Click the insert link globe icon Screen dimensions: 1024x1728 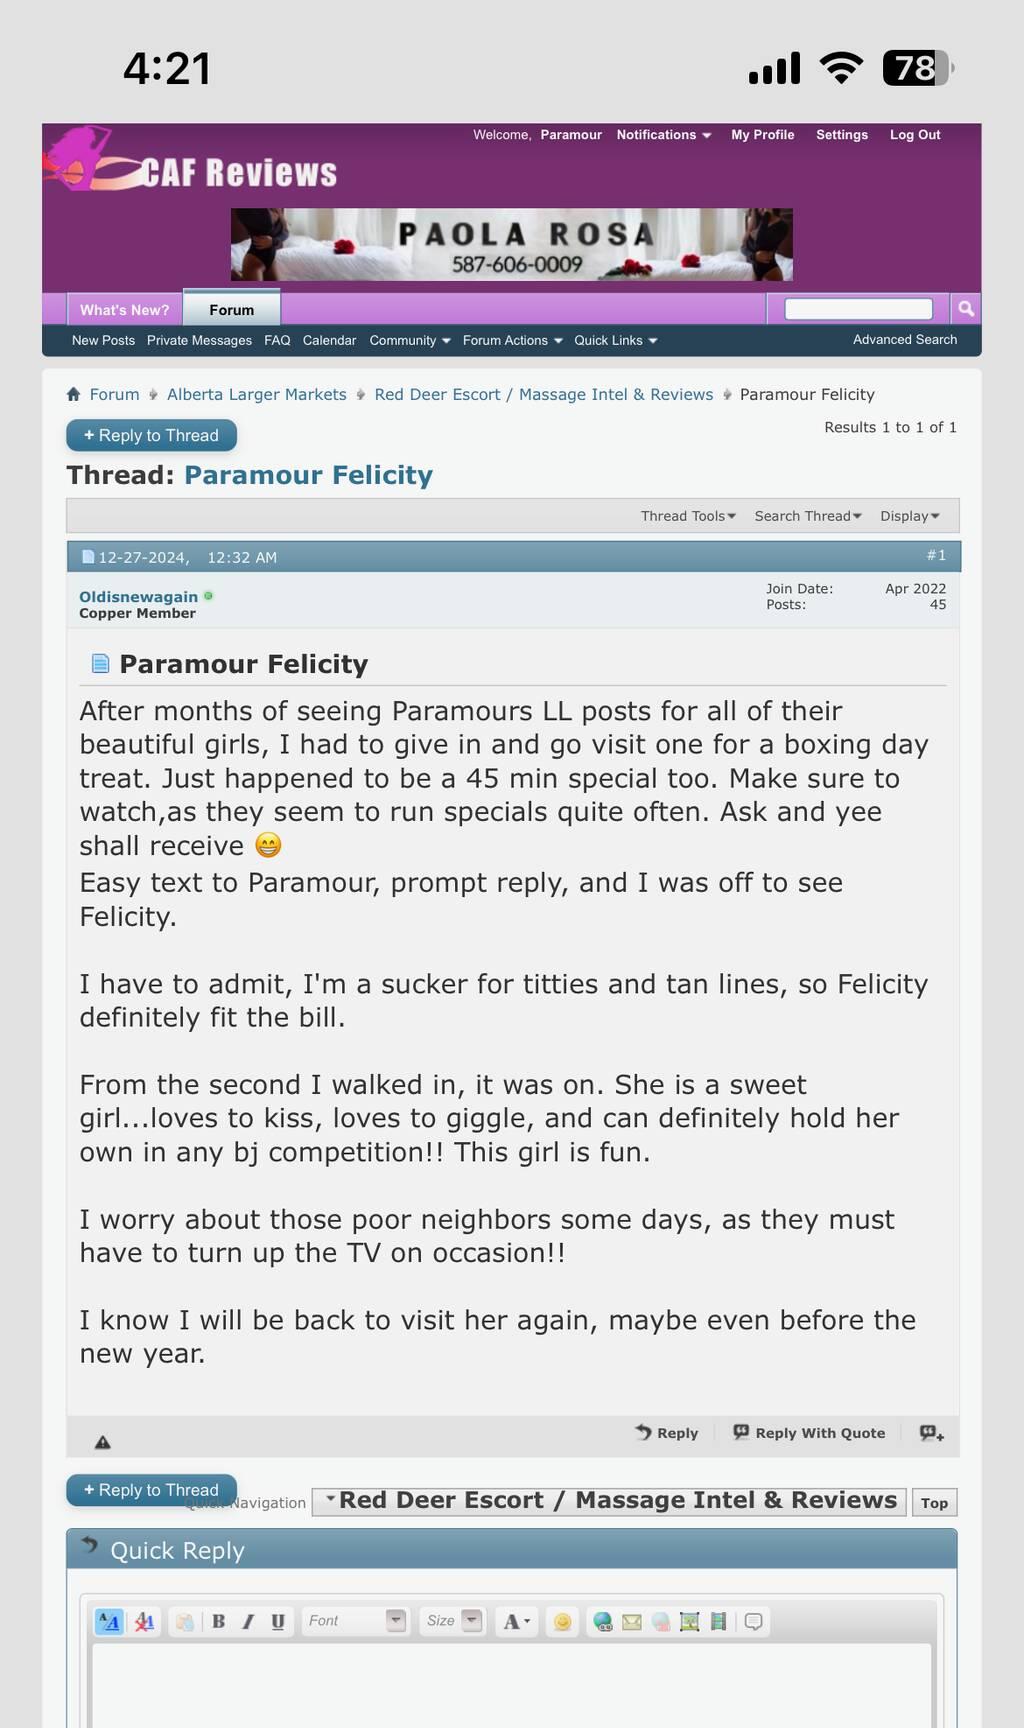[x=602, y=1622]
